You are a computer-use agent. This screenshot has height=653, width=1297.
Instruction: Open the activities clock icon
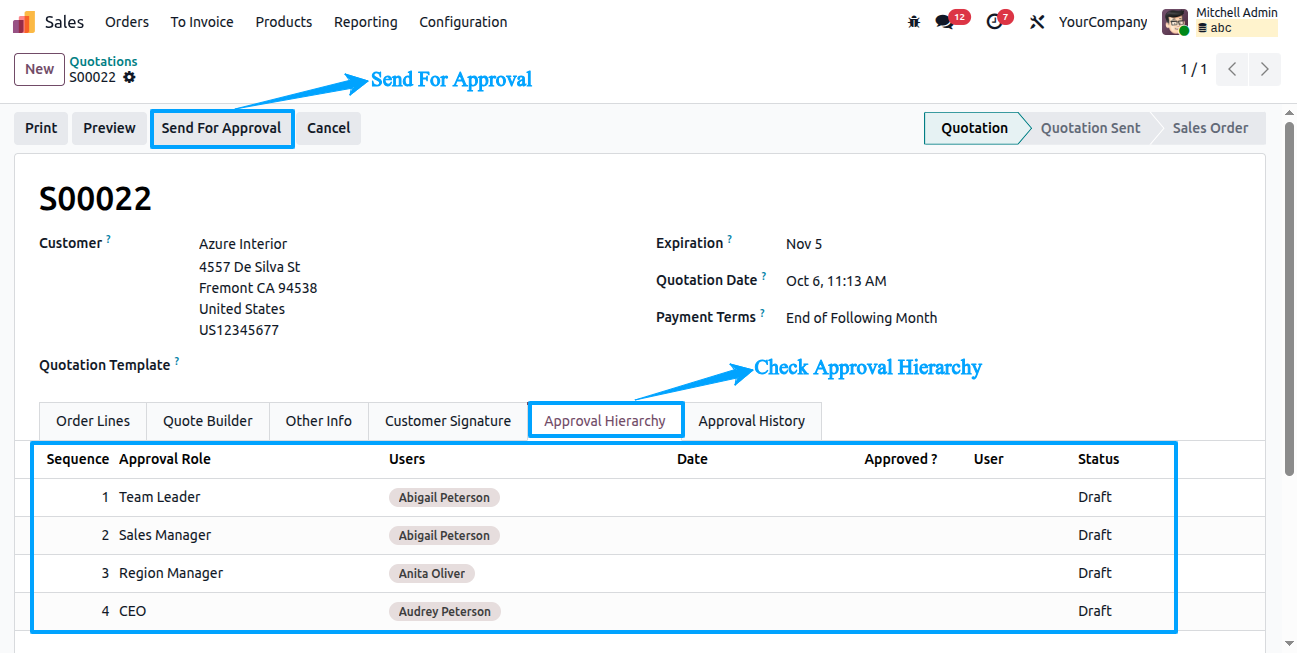[x=994, y=22]
